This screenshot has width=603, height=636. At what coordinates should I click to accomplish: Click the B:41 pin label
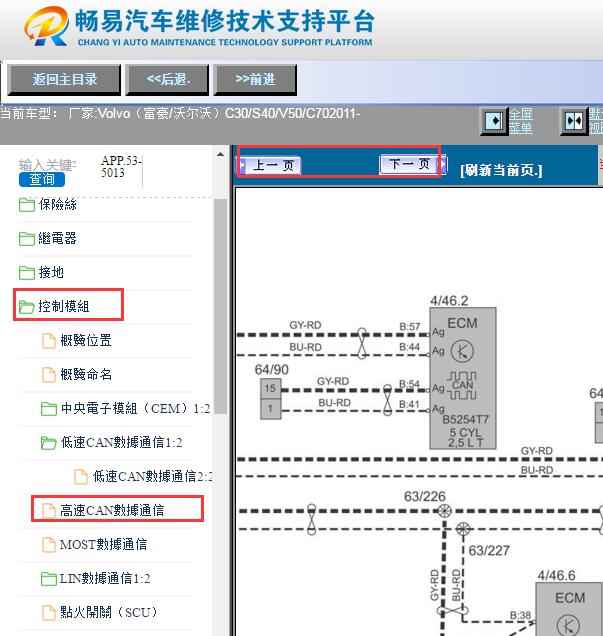(410, 404)
